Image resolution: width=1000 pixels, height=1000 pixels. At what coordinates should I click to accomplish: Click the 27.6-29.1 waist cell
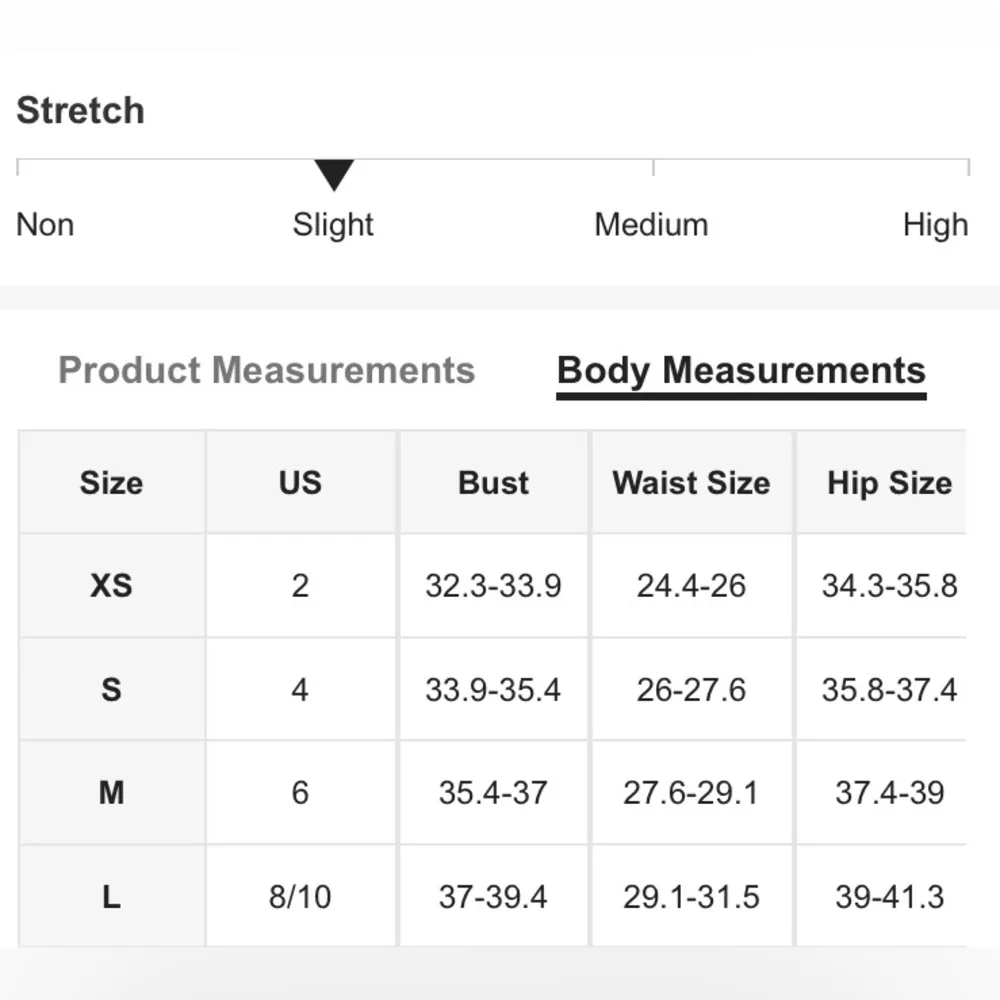[691, 793]
